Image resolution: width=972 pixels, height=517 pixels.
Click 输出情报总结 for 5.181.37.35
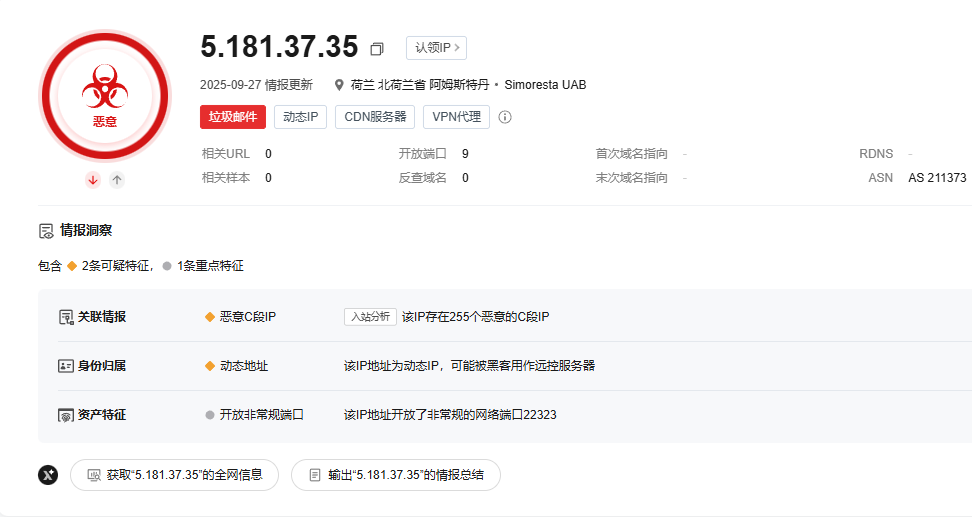point(395,475)
